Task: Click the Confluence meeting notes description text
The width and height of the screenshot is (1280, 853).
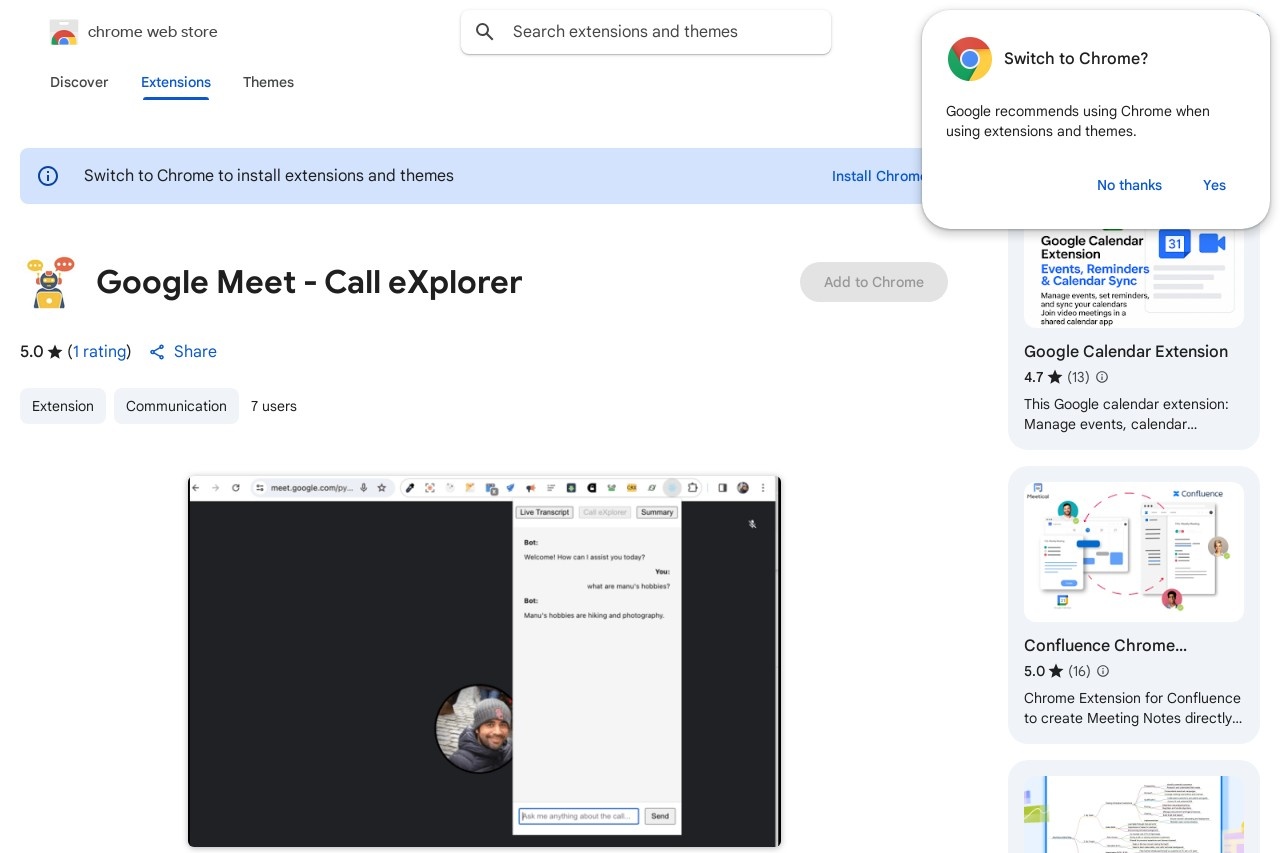Action: click(x=1133, y=708)
